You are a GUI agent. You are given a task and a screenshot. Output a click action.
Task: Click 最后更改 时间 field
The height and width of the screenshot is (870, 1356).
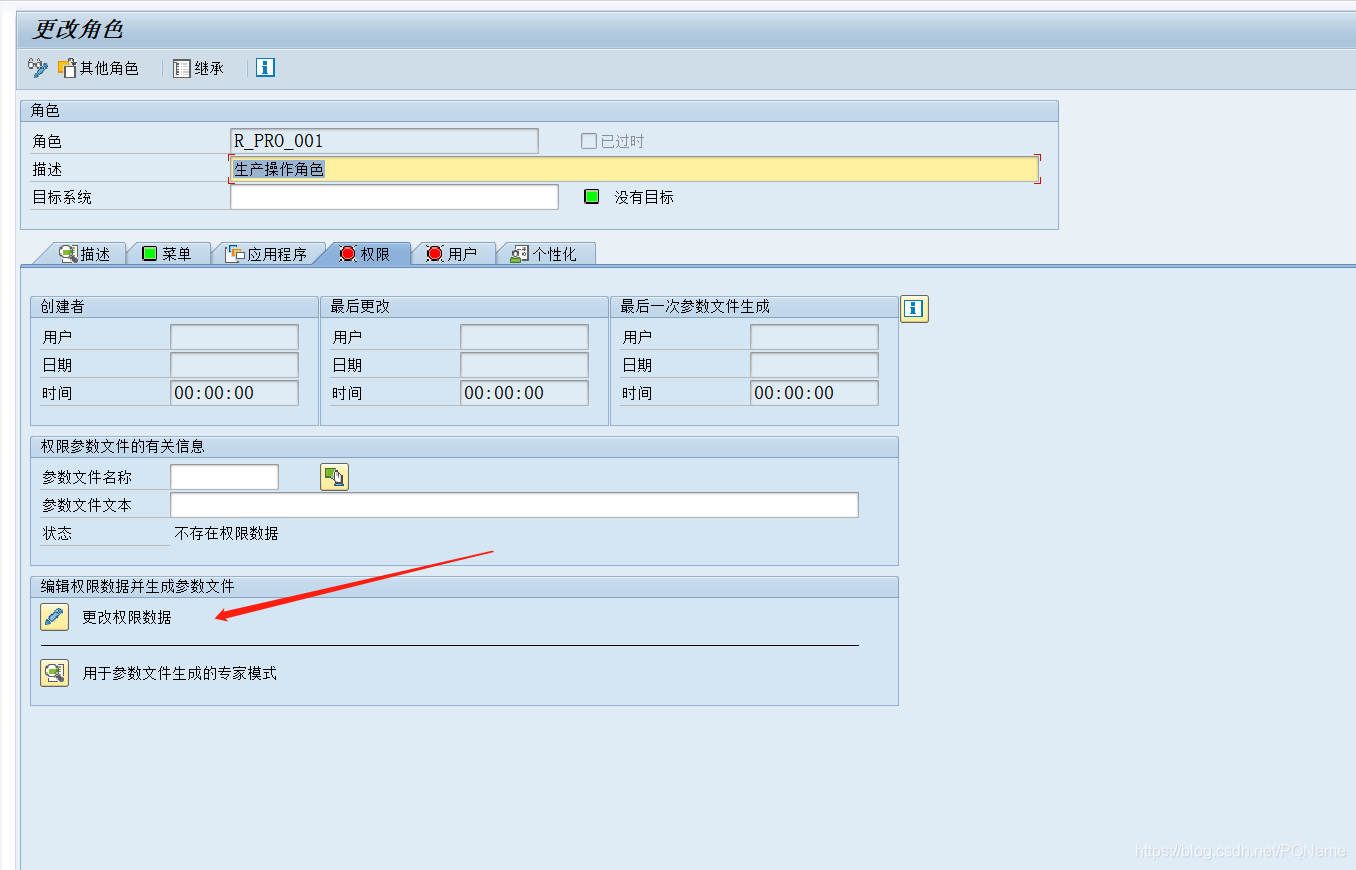(524, 393)
